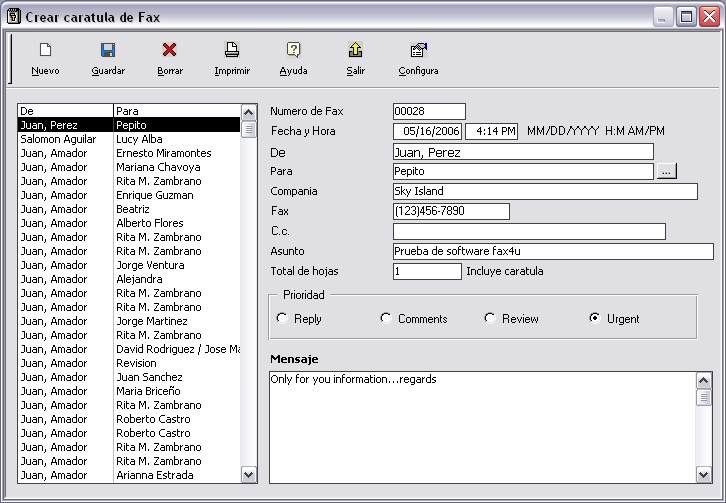
Task: Click the date field showing 05/16/2006
Action: click(x=428, y=131)
